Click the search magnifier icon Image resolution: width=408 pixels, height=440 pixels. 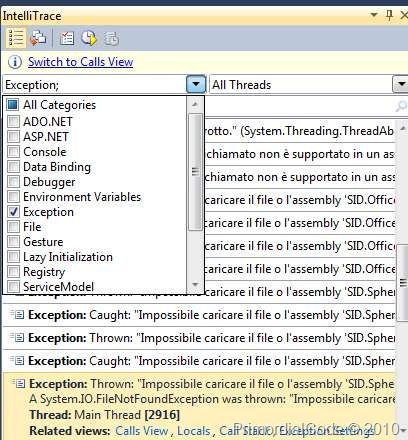[x=401, y=106]
